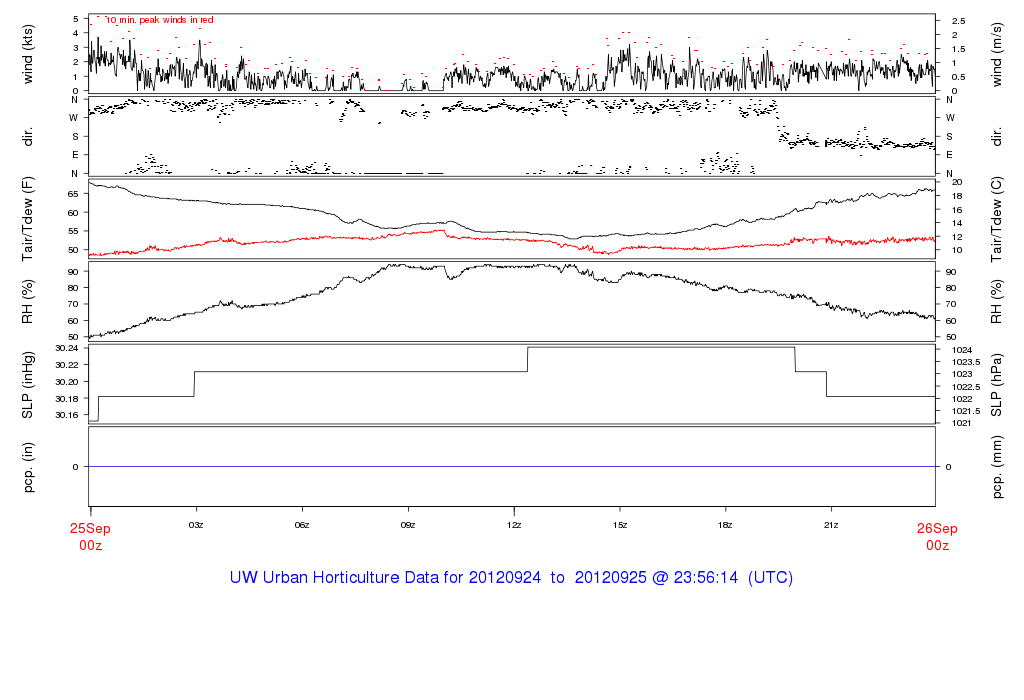
Task: Click the red dew point curve
Action: pos(512,240)
